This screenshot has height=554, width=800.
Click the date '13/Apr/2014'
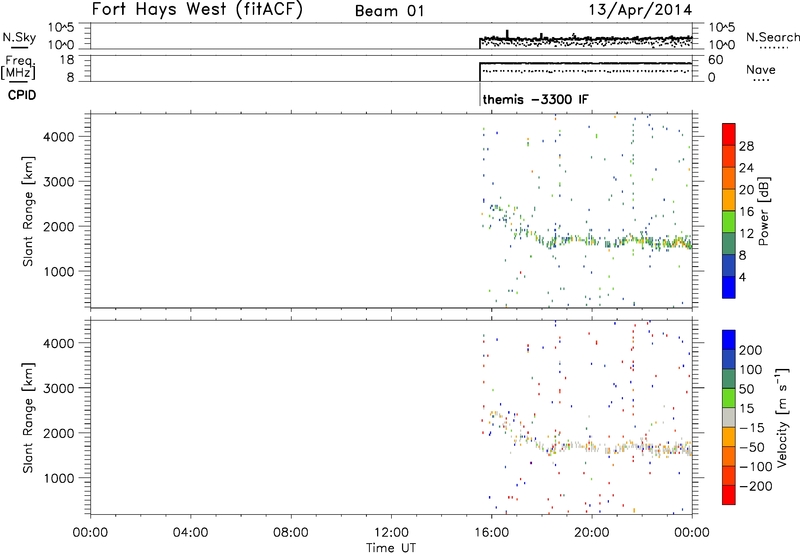[x=640, y=10]
